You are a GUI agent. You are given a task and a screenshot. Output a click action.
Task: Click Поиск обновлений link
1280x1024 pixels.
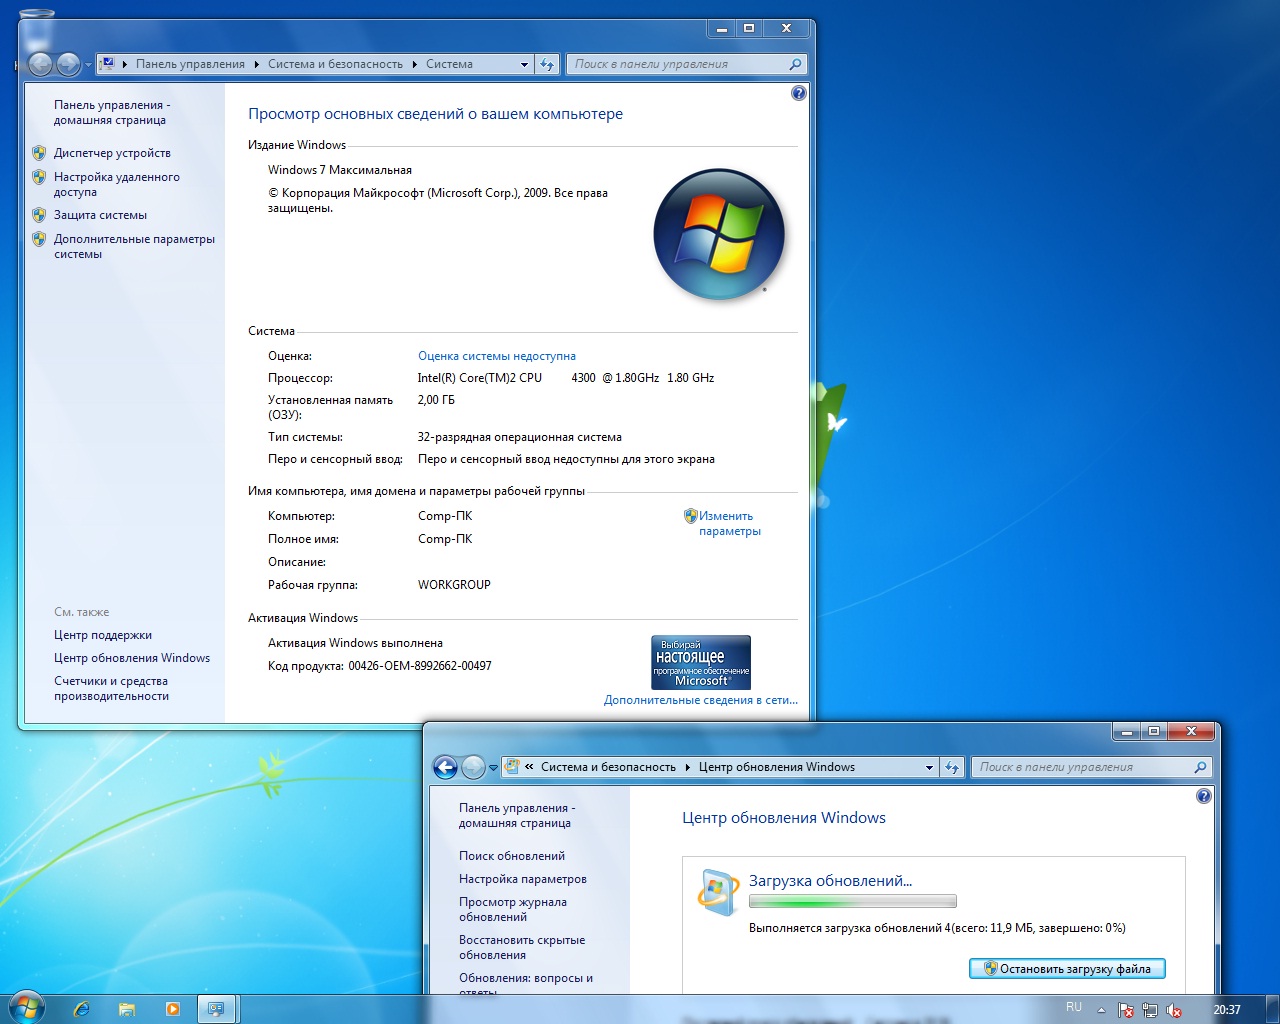tap(512, 856)
